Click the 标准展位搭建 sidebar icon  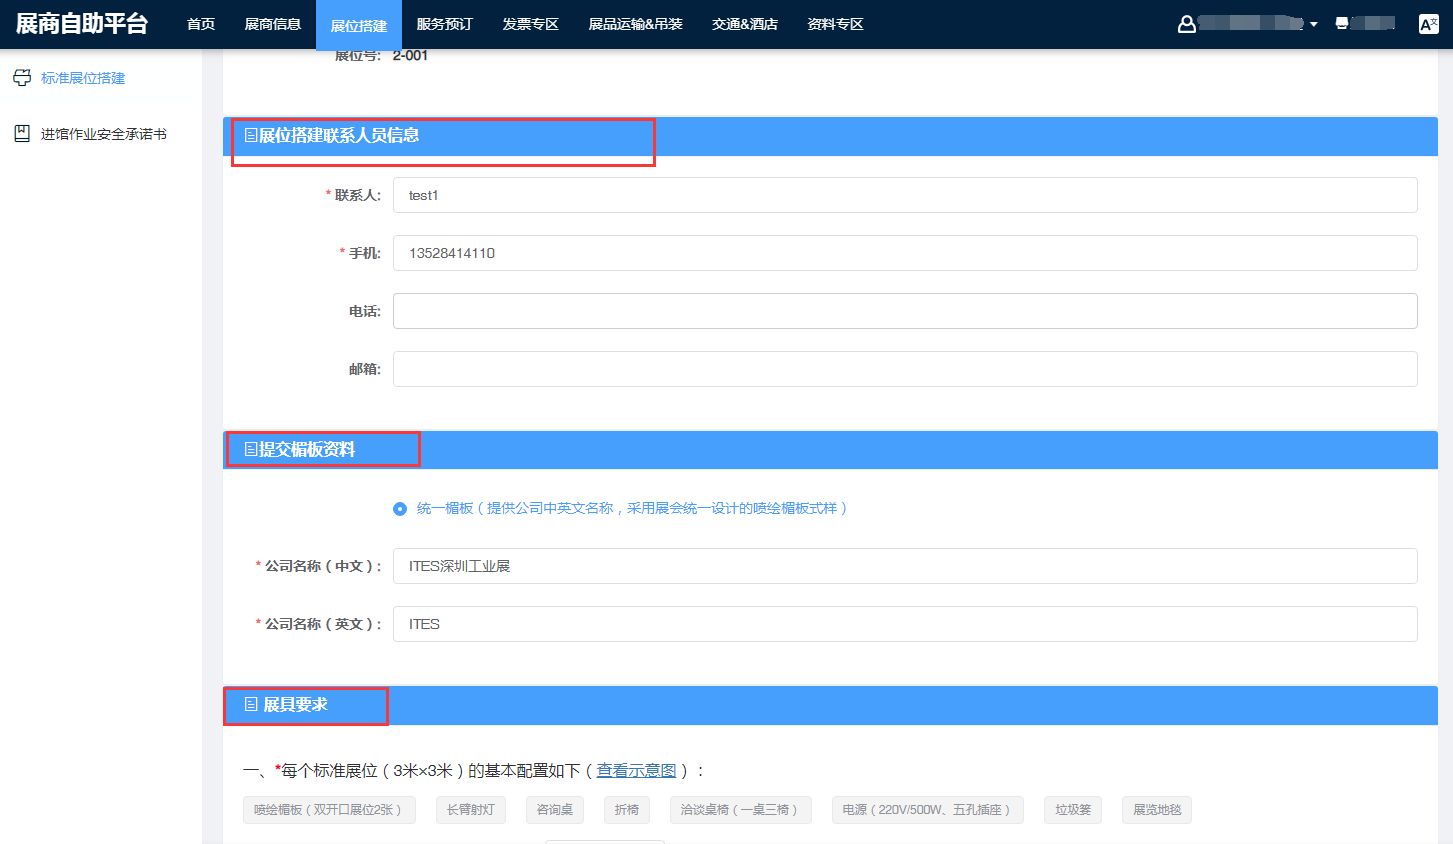pos(22,78)
